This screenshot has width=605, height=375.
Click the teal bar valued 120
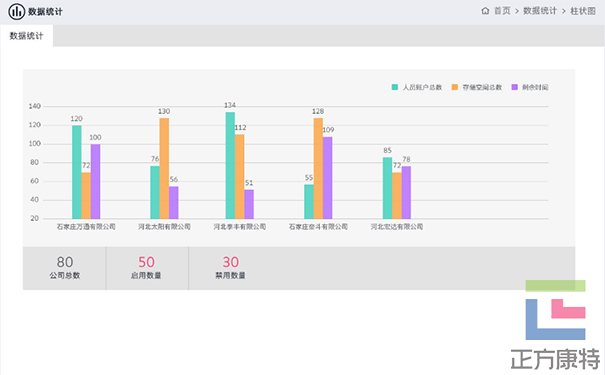point(77,172)
